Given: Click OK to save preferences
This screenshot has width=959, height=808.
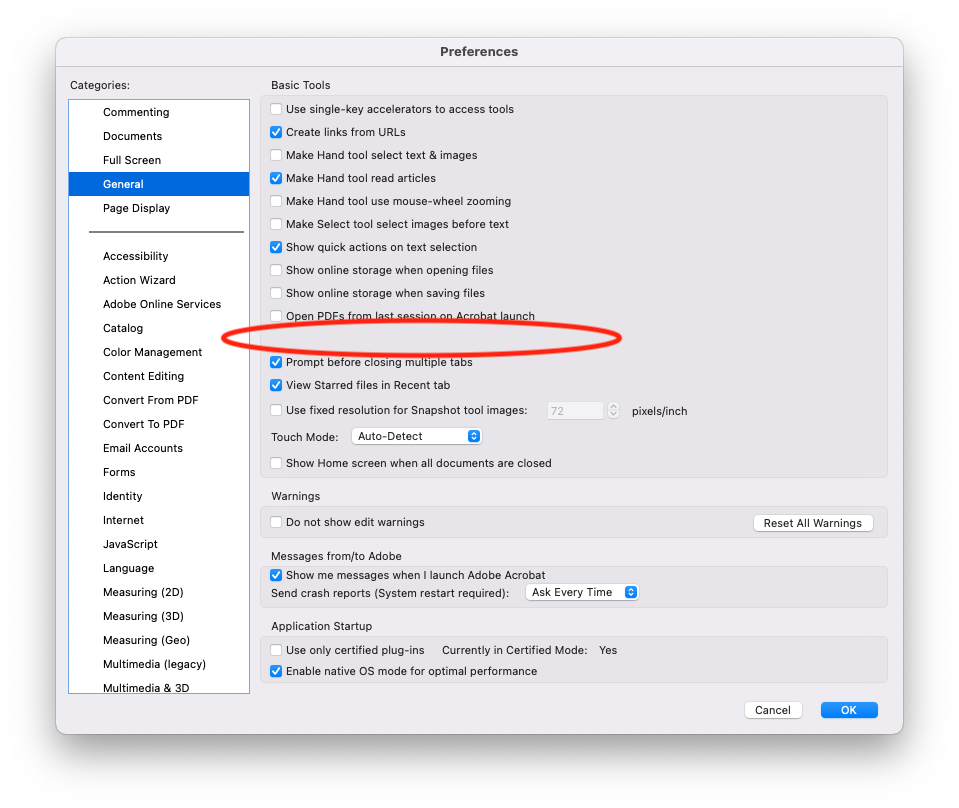Looking at the screenshot, I should click(x=848, y=709).
